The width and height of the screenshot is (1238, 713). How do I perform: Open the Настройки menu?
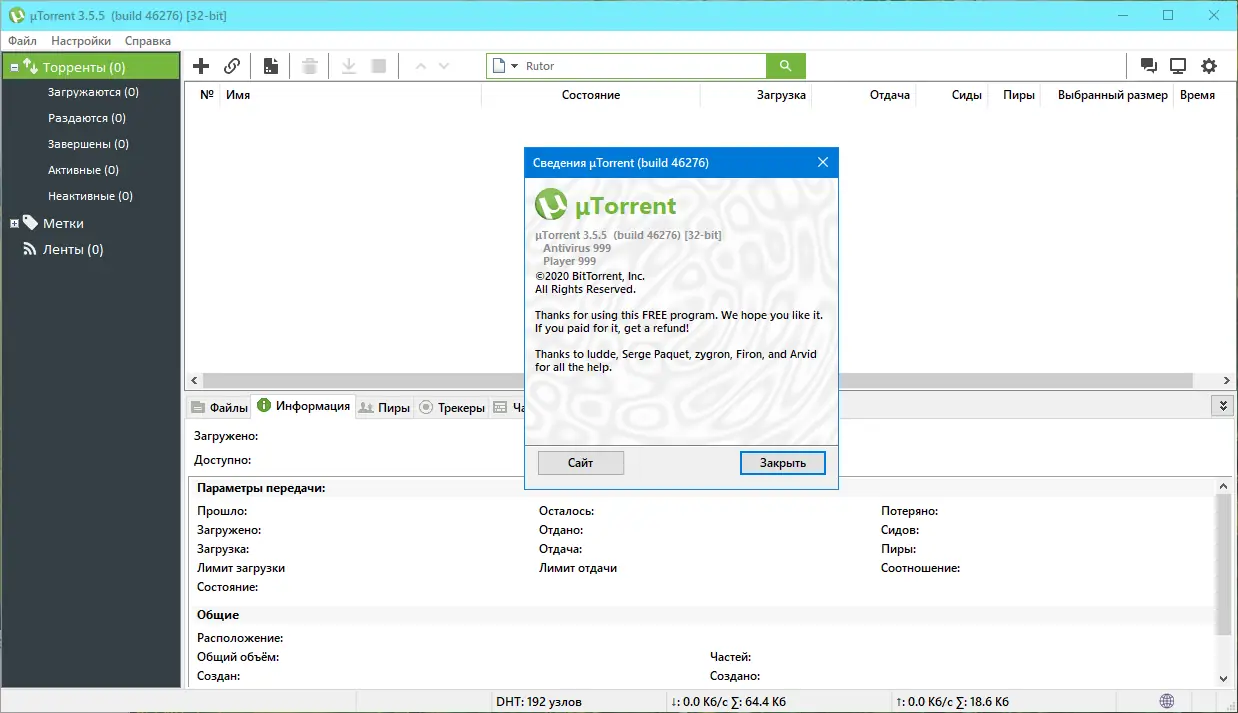click(x=81, y=41)
